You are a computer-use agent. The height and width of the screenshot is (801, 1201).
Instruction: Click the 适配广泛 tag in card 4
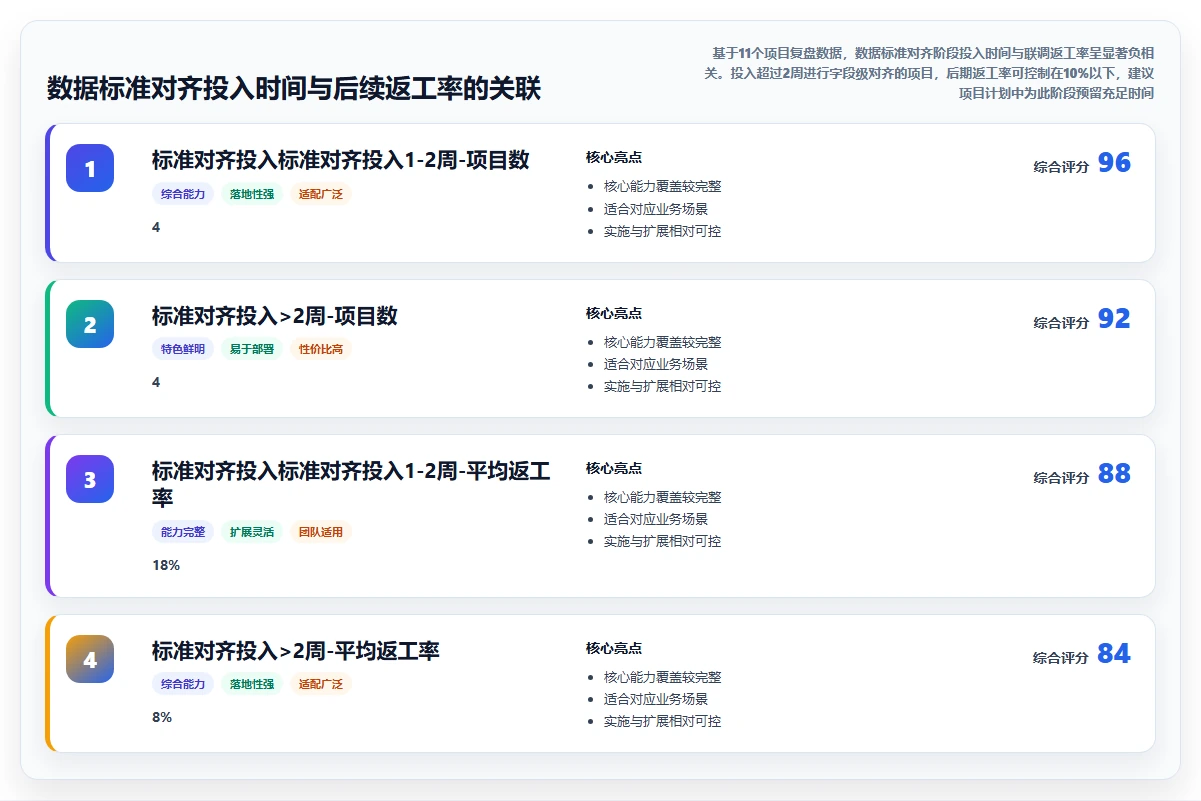pos(321,684)
